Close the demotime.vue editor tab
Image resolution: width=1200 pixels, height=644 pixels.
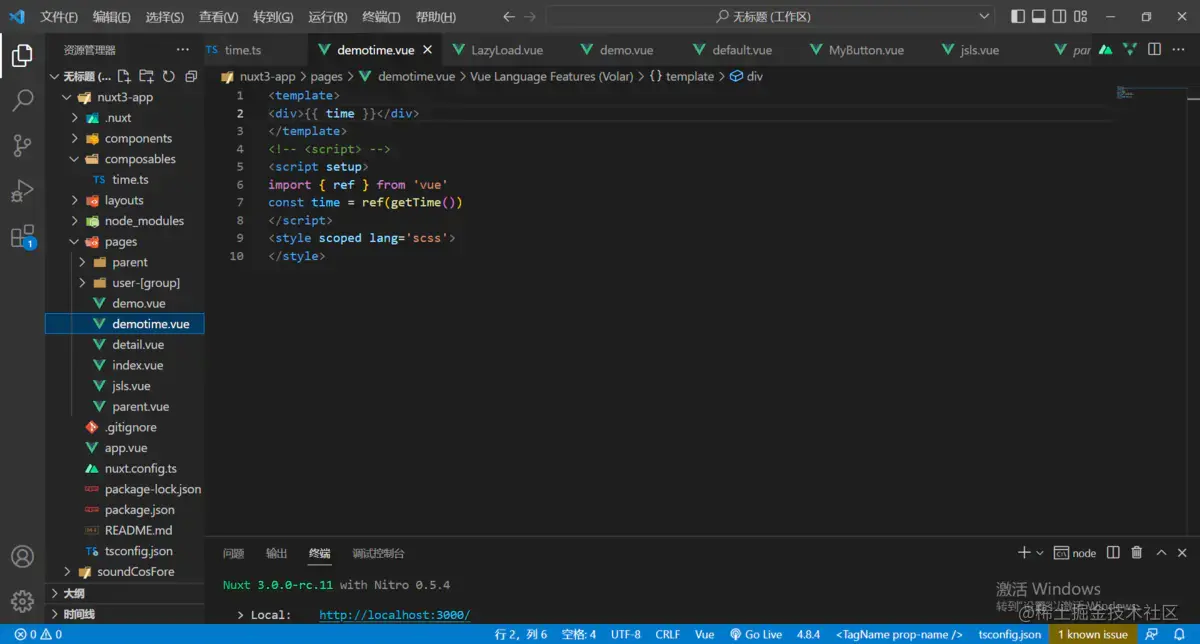point(428,50)
